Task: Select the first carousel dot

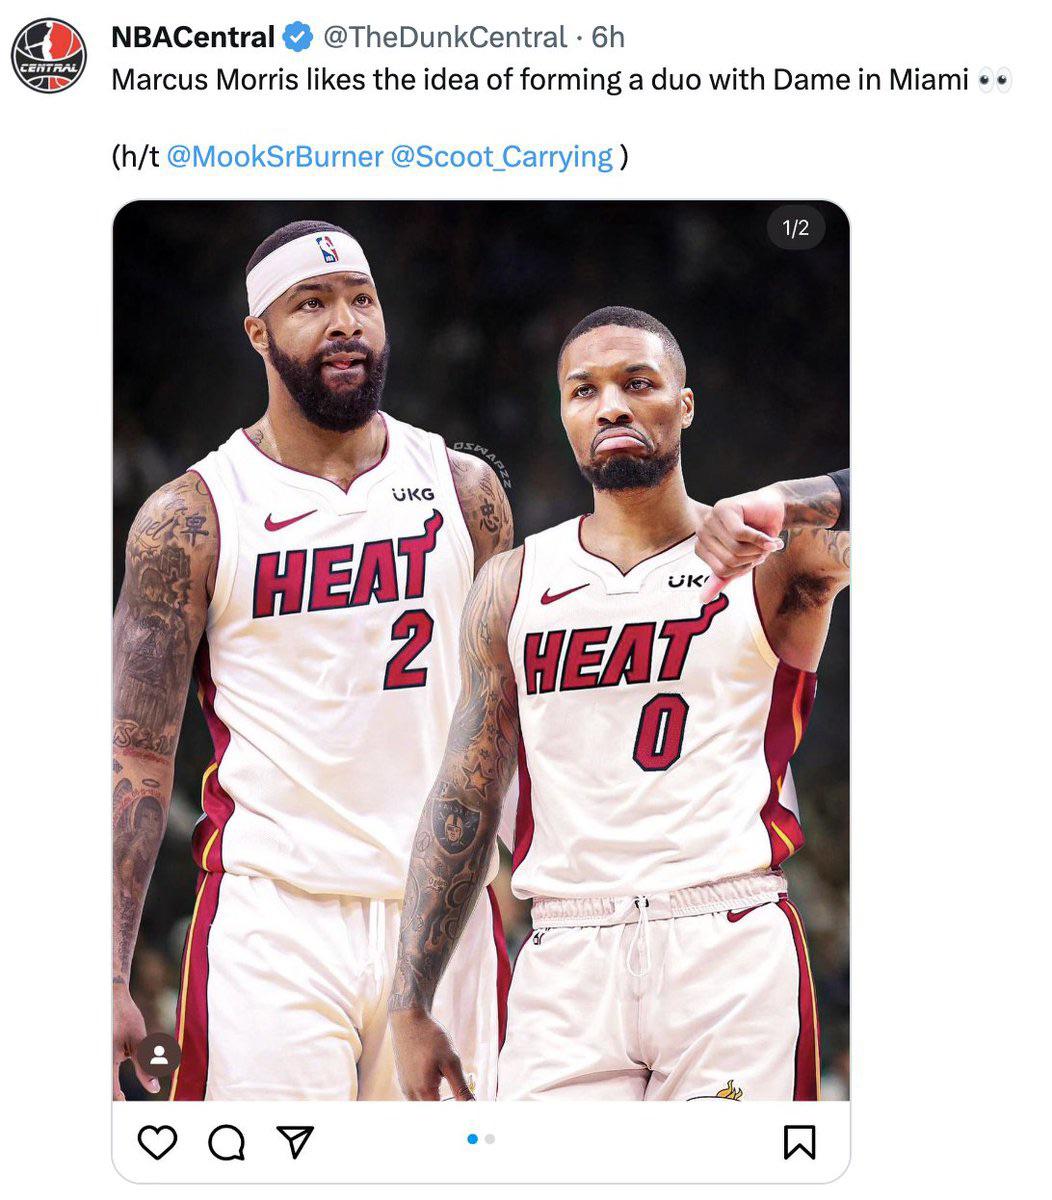Action: pos(472,1138)
